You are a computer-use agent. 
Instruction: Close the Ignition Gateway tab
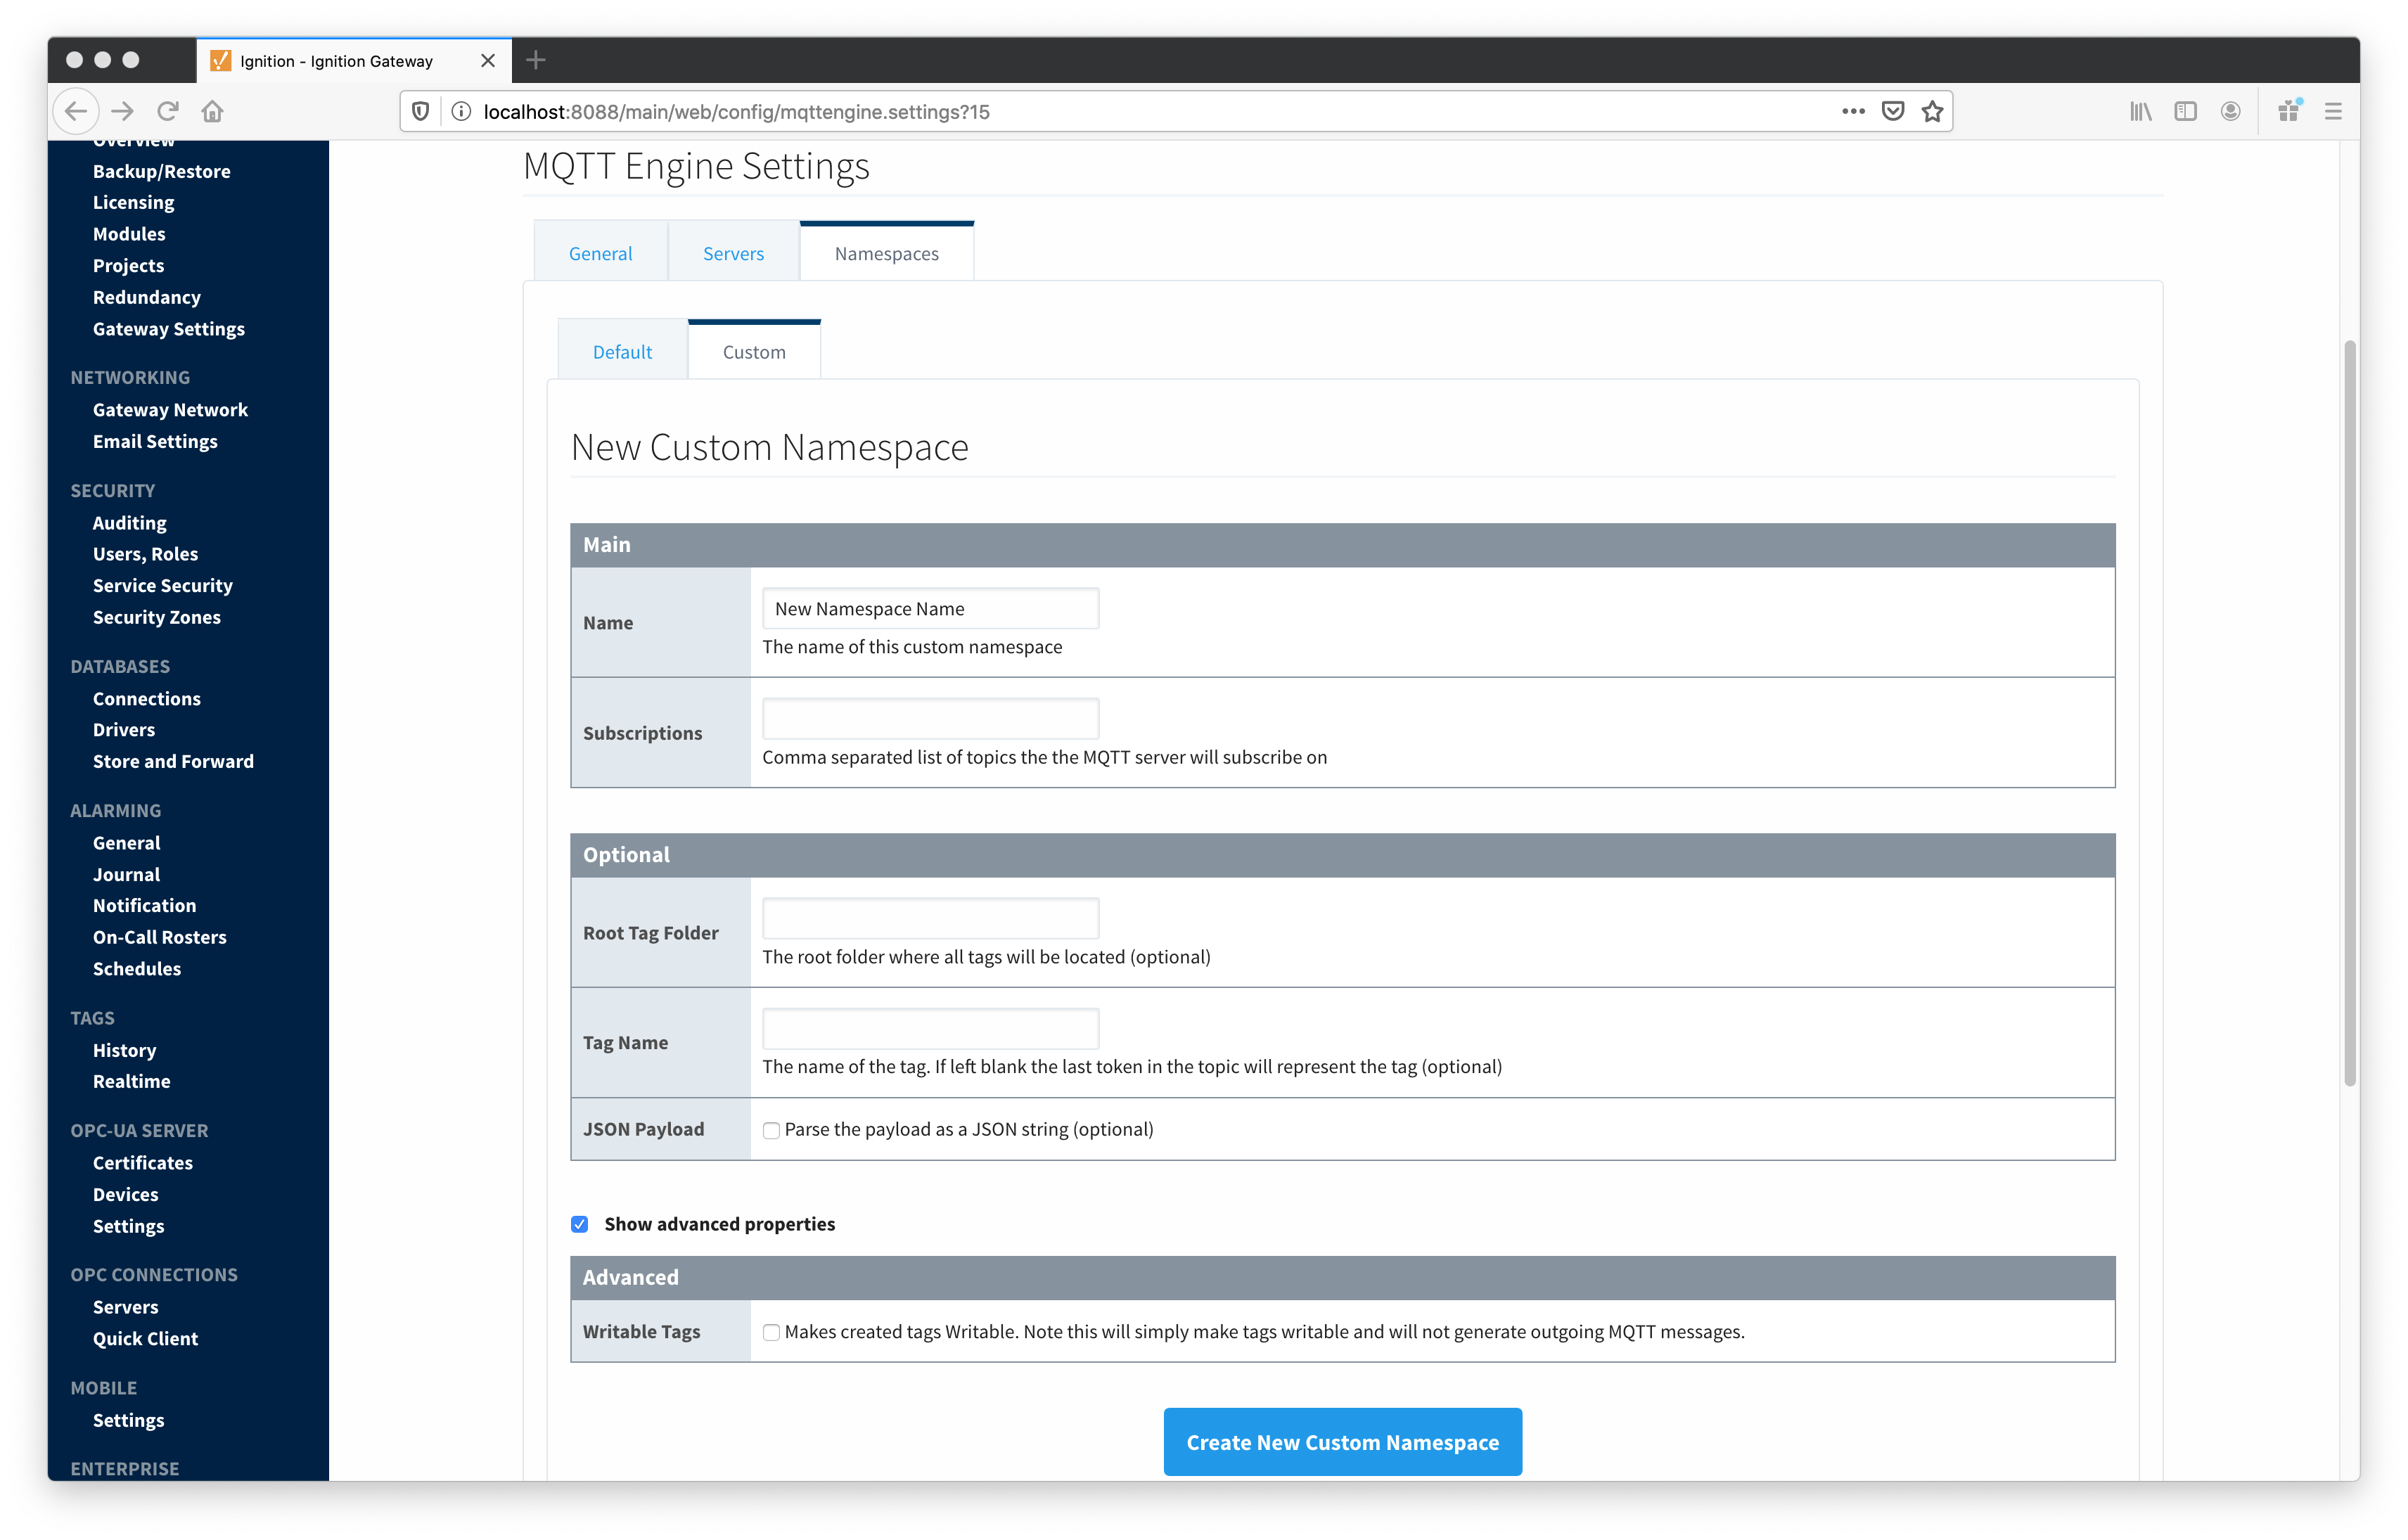coord(488,60)
